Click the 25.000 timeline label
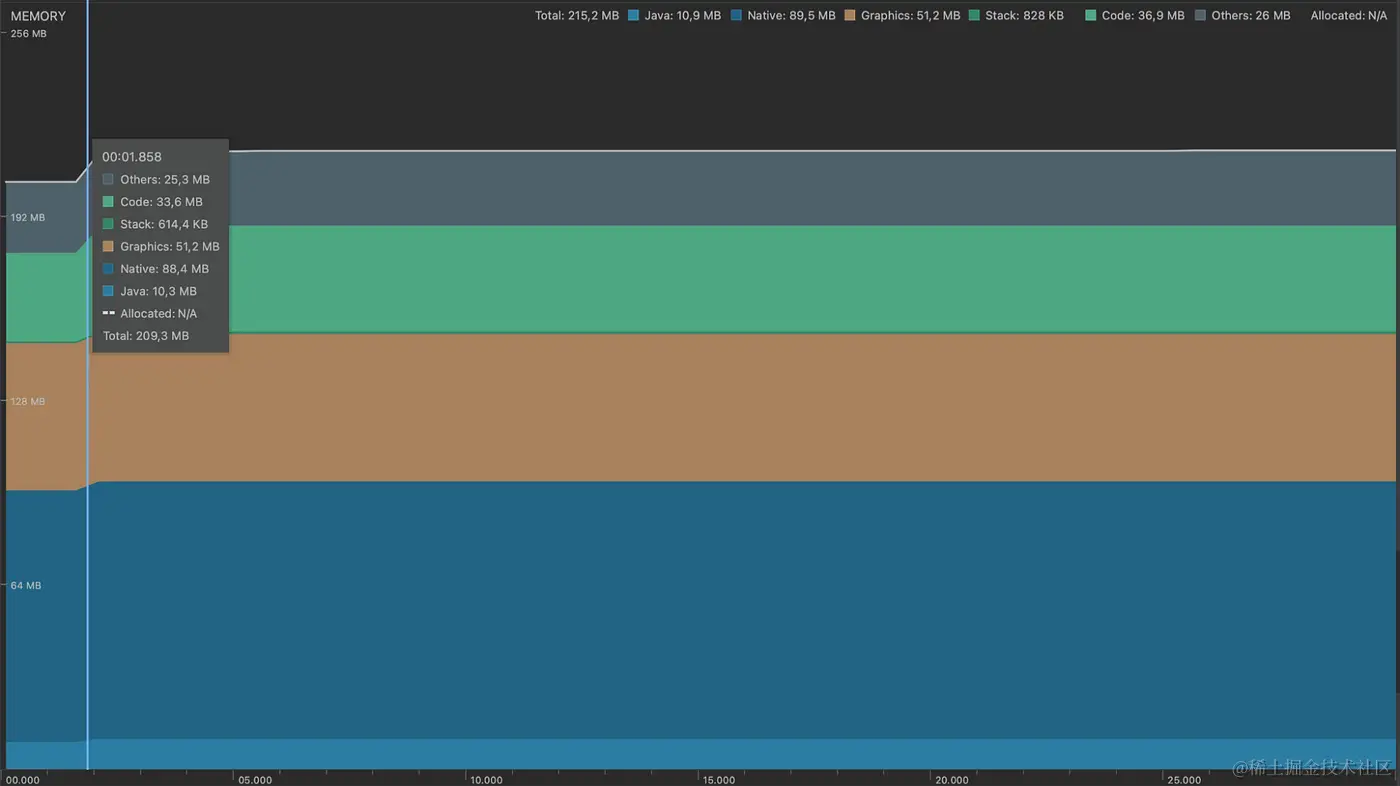1400x786 pixels. click(1184, 780)
